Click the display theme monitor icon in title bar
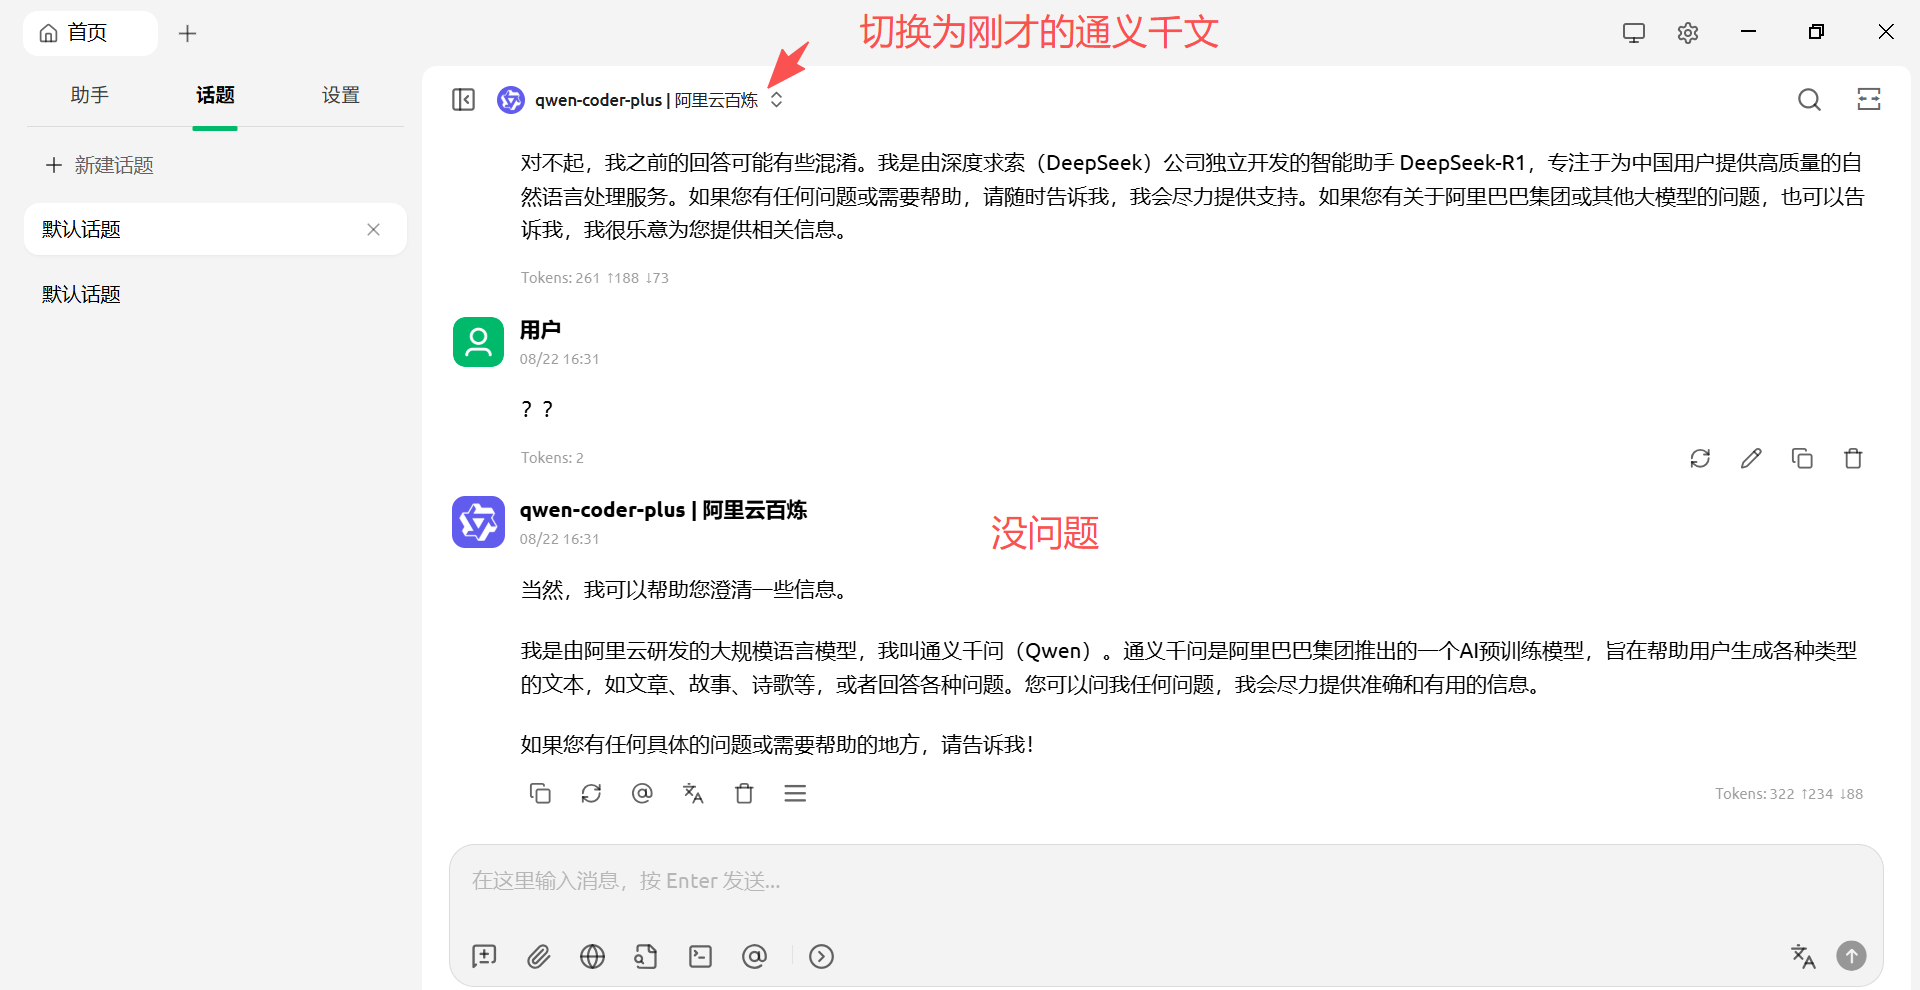The width and height of the screenshot is (1920, 990). 1634,33
